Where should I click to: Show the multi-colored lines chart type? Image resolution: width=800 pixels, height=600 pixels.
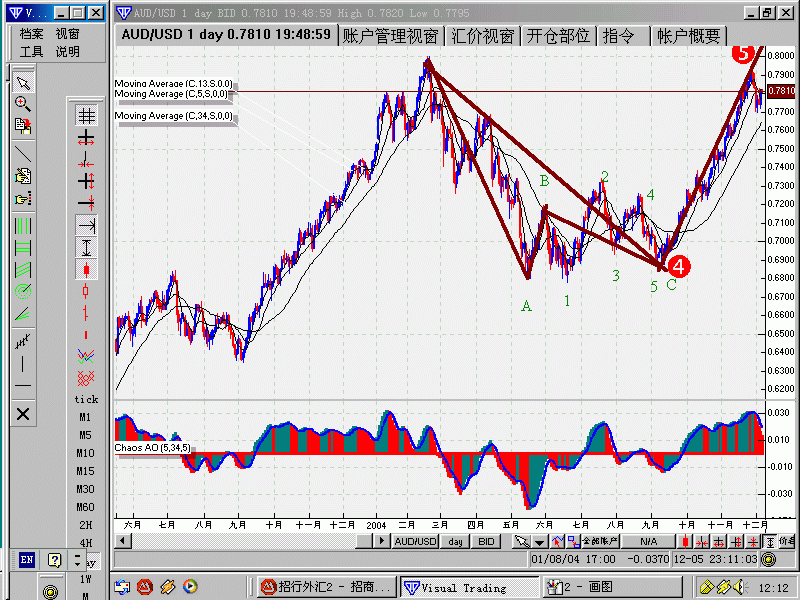[x=86, y=356]
